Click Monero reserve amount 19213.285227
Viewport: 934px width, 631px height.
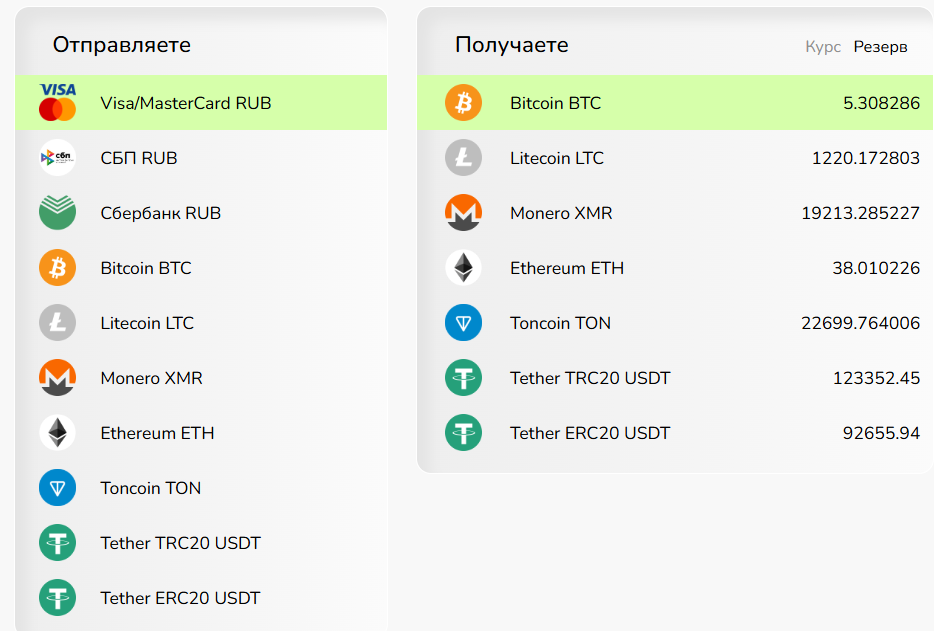point(860,213)
